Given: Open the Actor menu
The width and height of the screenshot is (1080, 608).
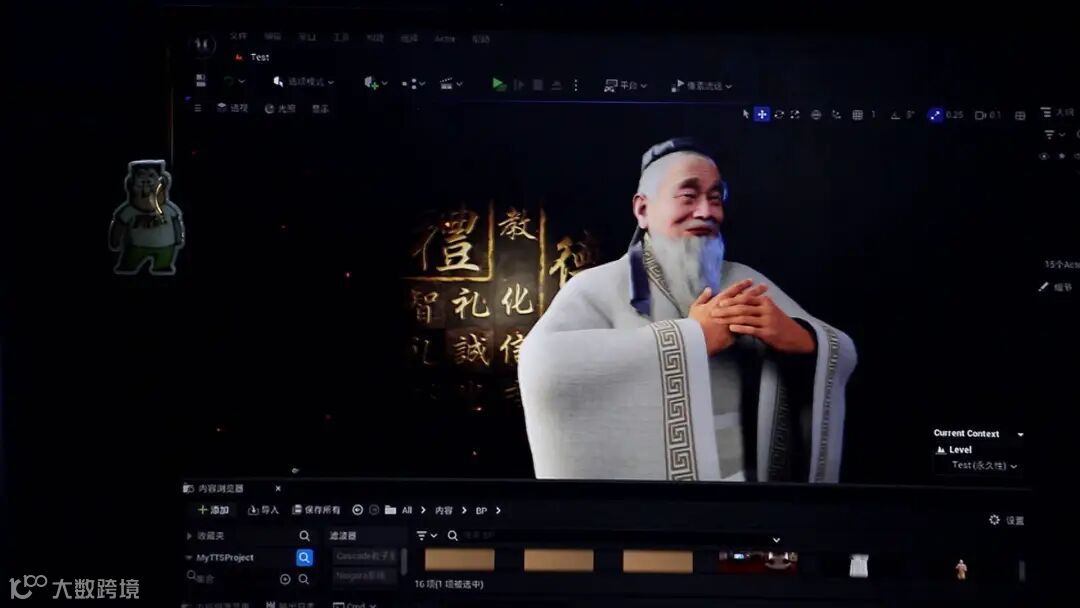Looking at the screenshot, I should tap(445, 39).
